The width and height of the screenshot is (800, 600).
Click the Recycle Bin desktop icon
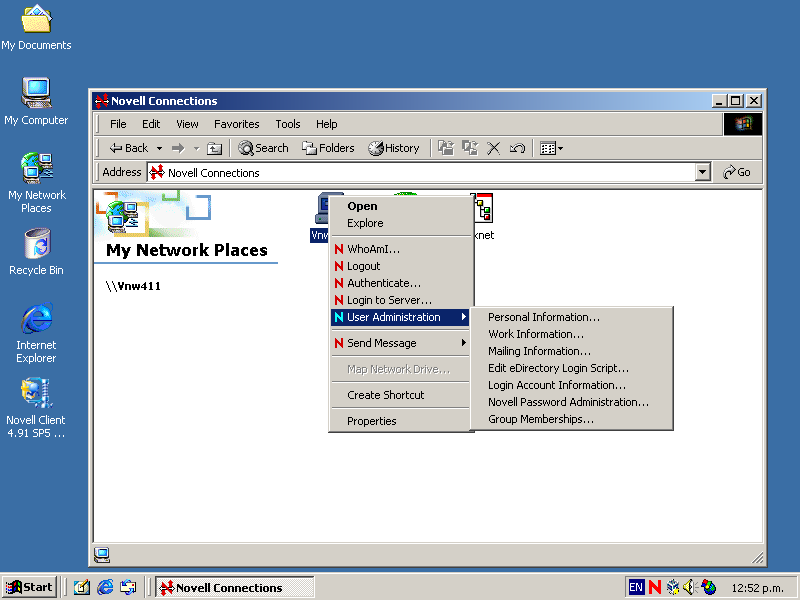tap(36, 252)
